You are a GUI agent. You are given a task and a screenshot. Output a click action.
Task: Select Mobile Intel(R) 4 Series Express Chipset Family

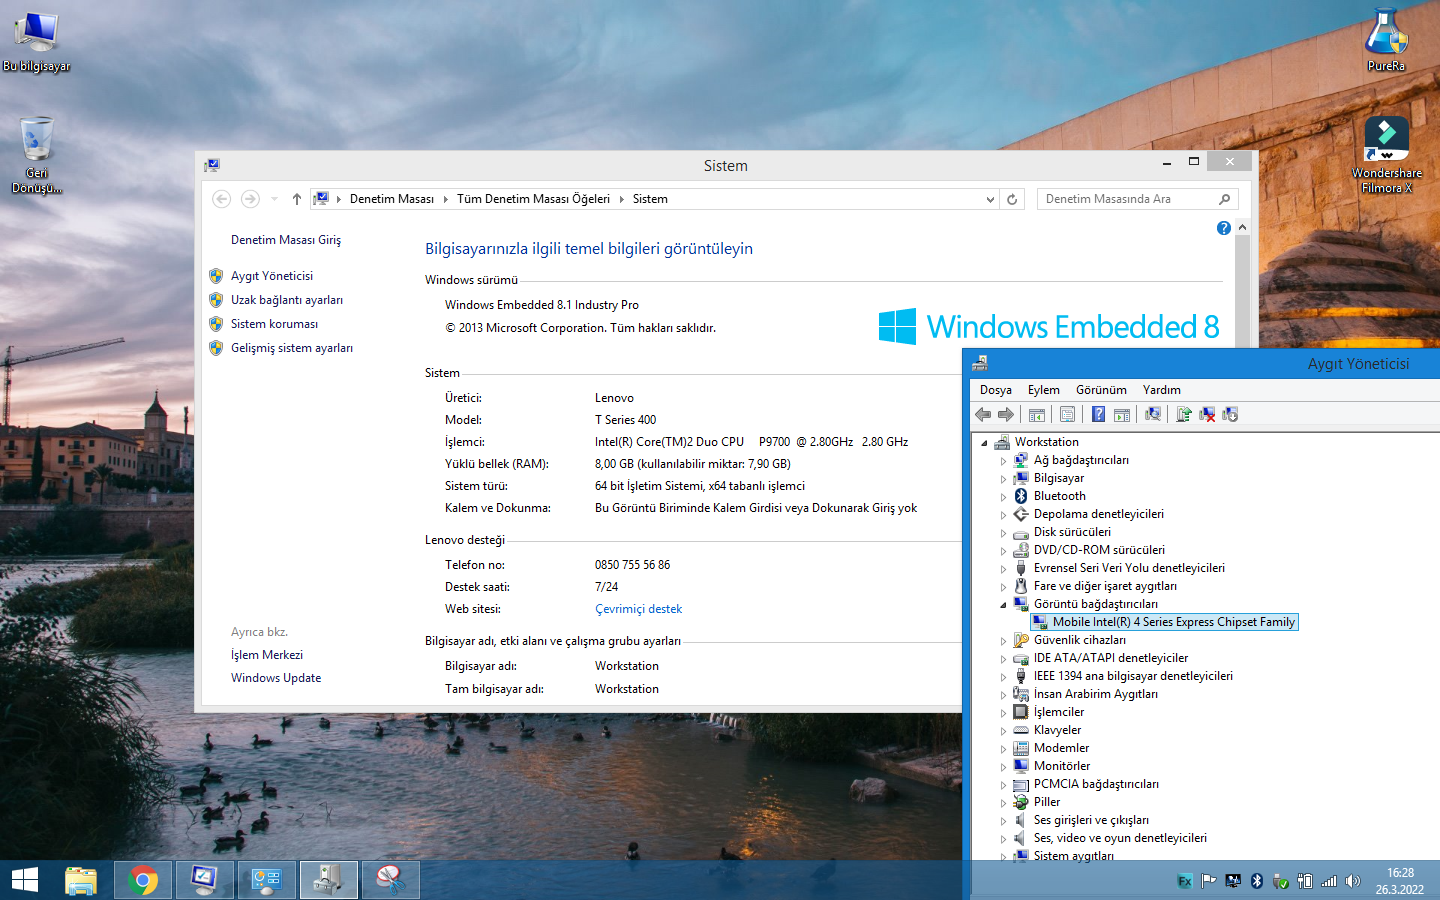(x=1165, y=622)
